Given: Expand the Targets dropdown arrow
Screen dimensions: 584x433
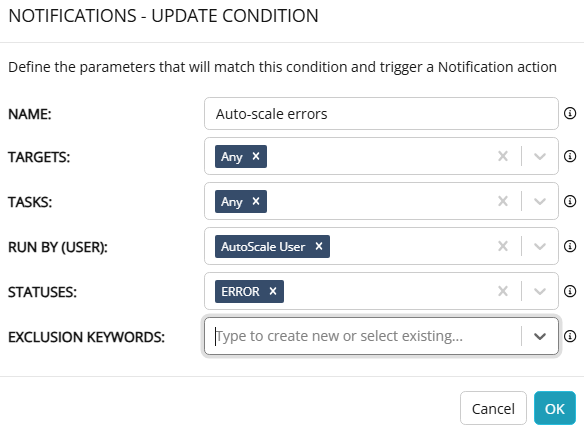Looking at the screenshot, I should [x=540, y=156].
